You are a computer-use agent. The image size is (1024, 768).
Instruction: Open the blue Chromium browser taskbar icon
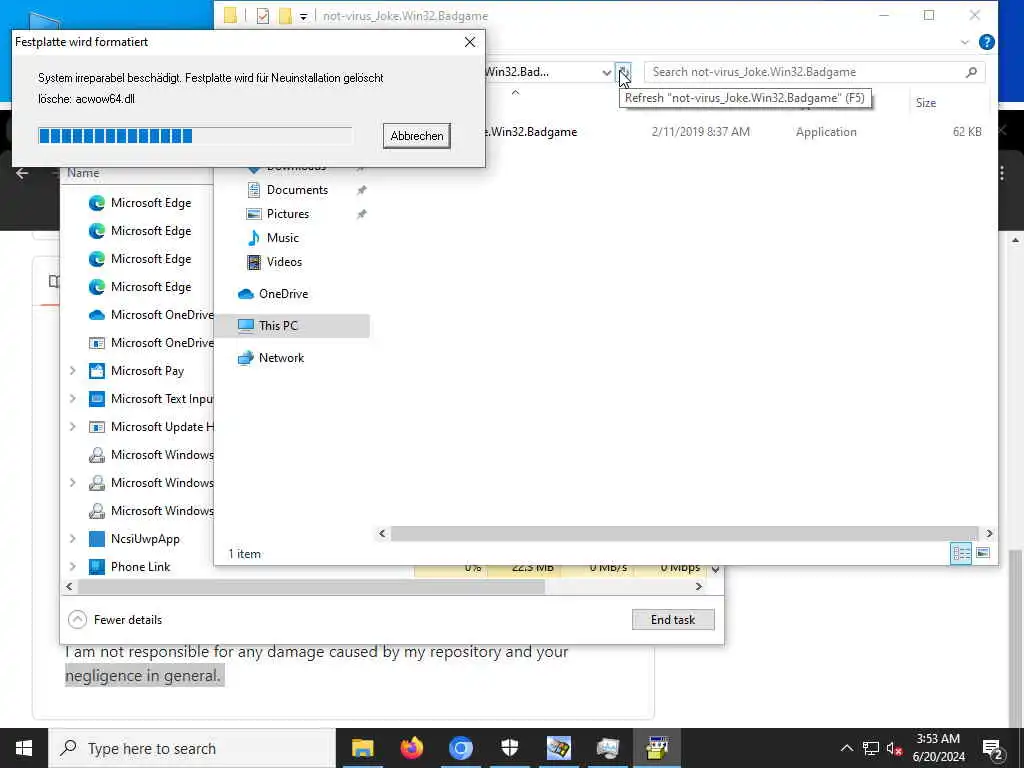point(460,748)
